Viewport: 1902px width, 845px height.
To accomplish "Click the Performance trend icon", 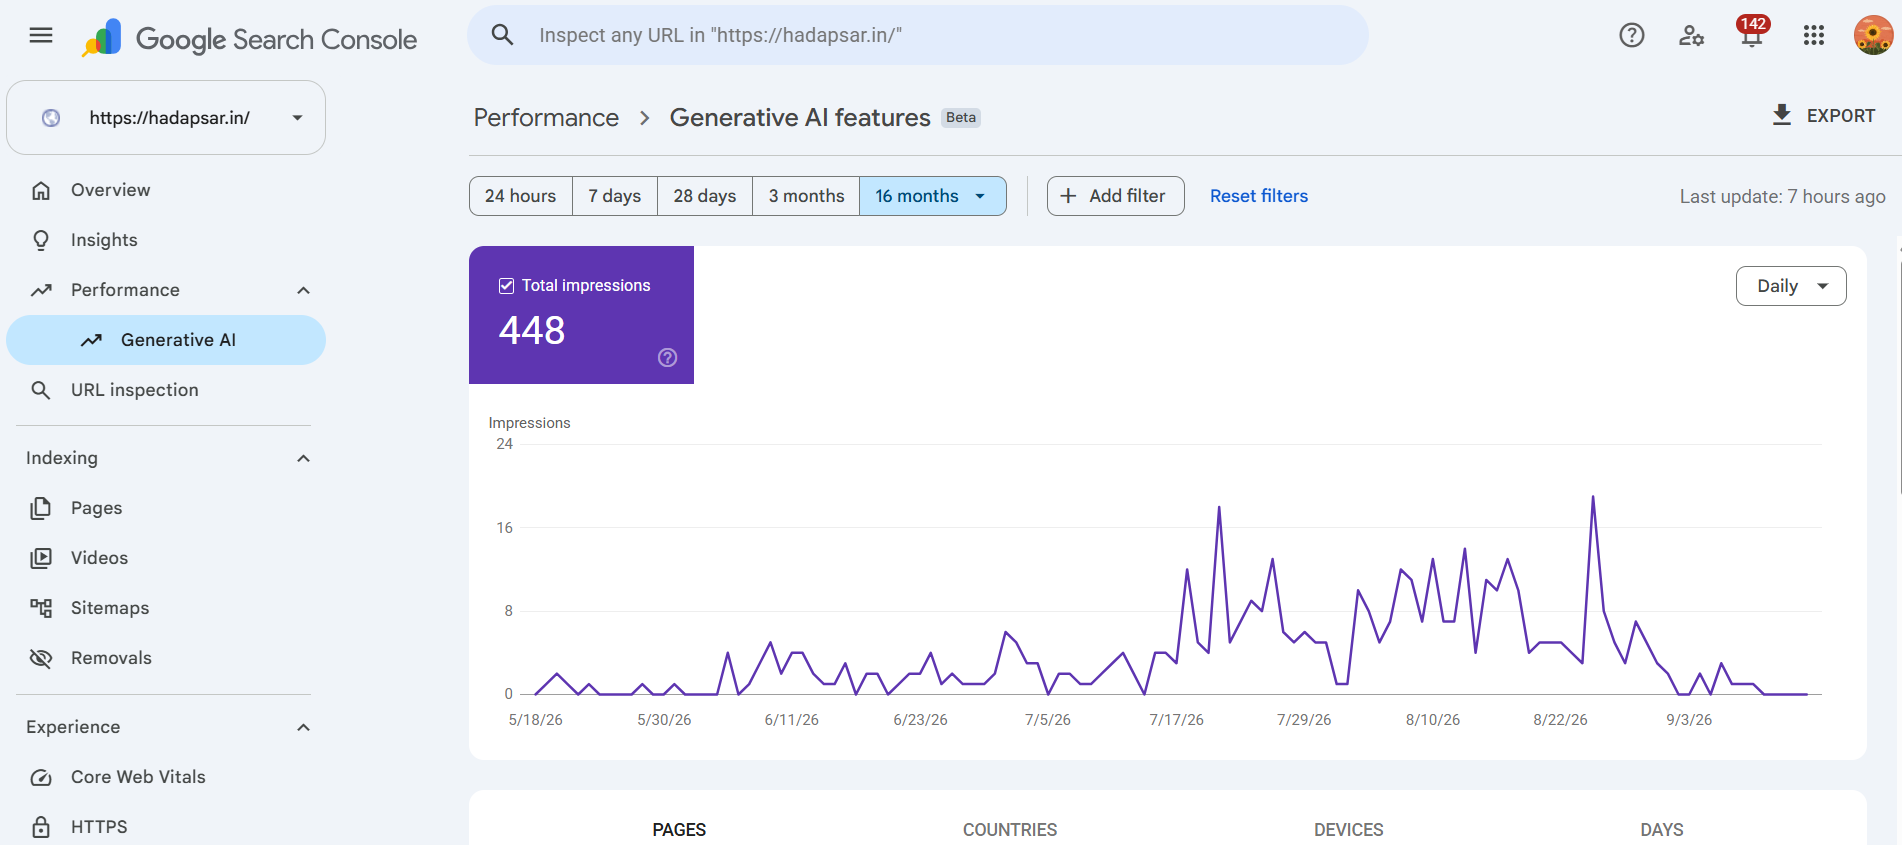I will [x=41, y=290].
